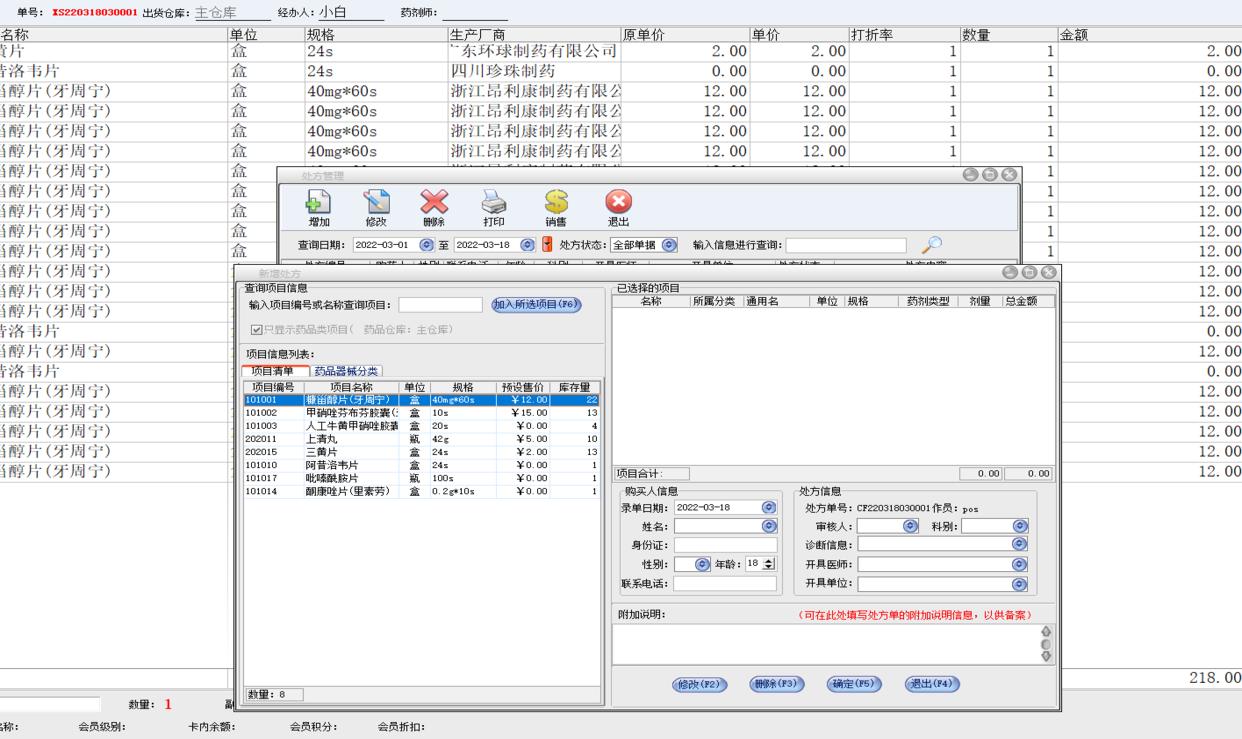The height and width of the screenshot is (739, 1242).
Task: Click the 年龄 spinner stepper
Action: click(769, 564)
